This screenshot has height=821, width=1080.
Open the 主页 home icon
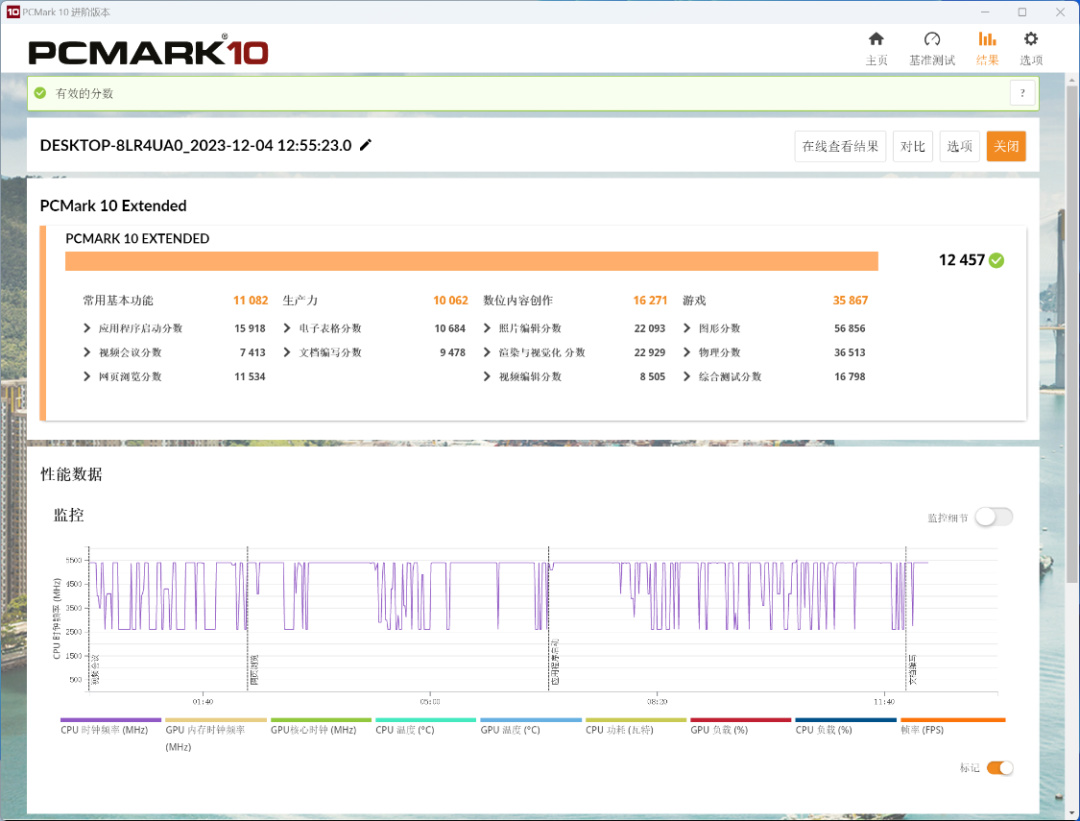[876, 39]
